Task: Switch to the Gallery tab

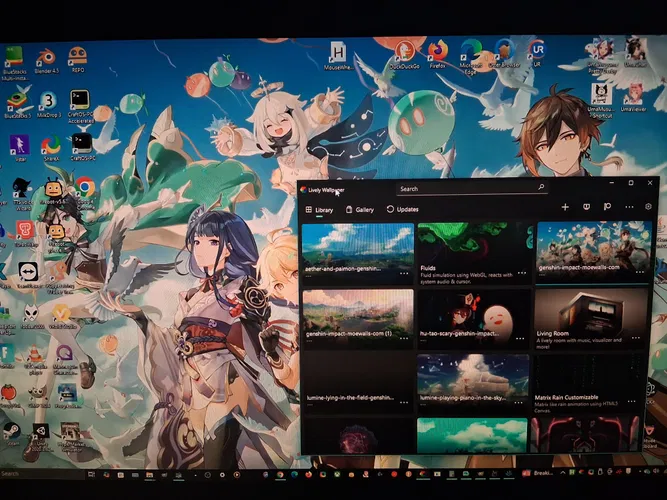Action: click(x=360, y=209)
